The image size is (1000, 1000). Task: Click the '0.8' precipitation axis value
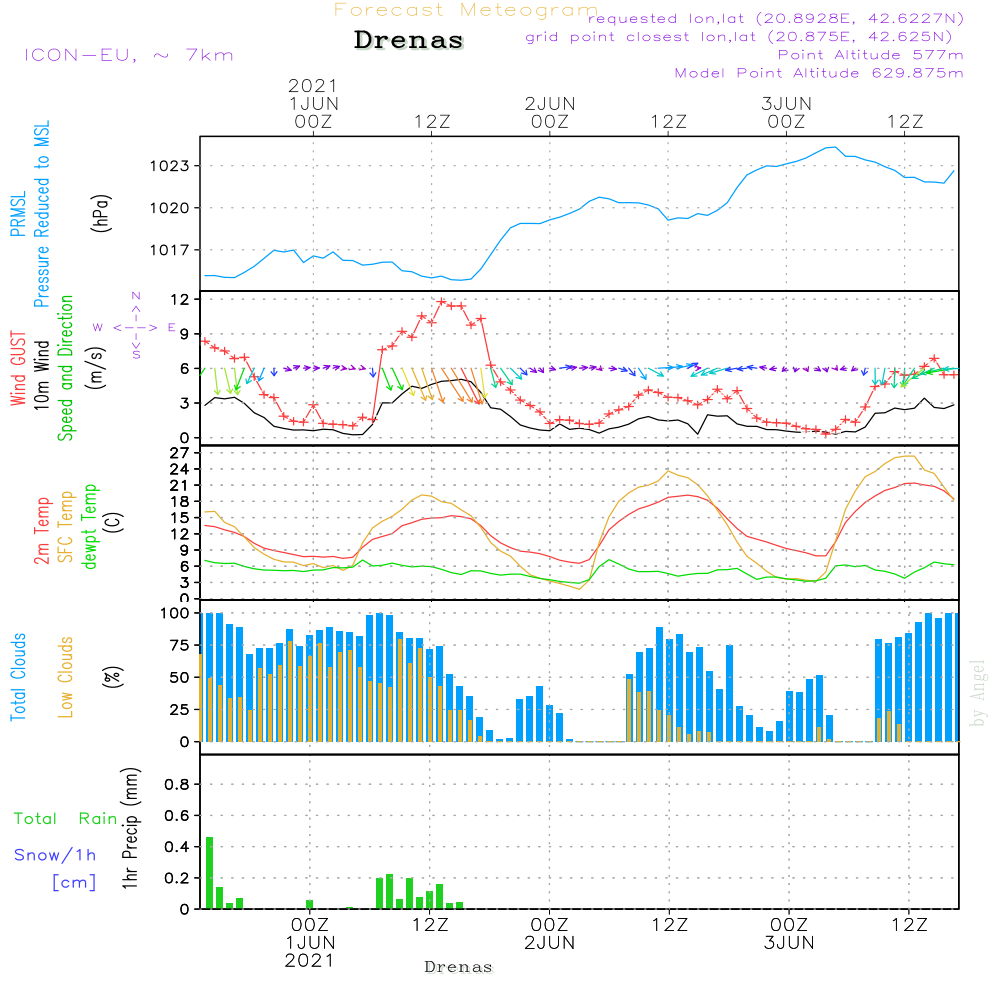point(177,784)
